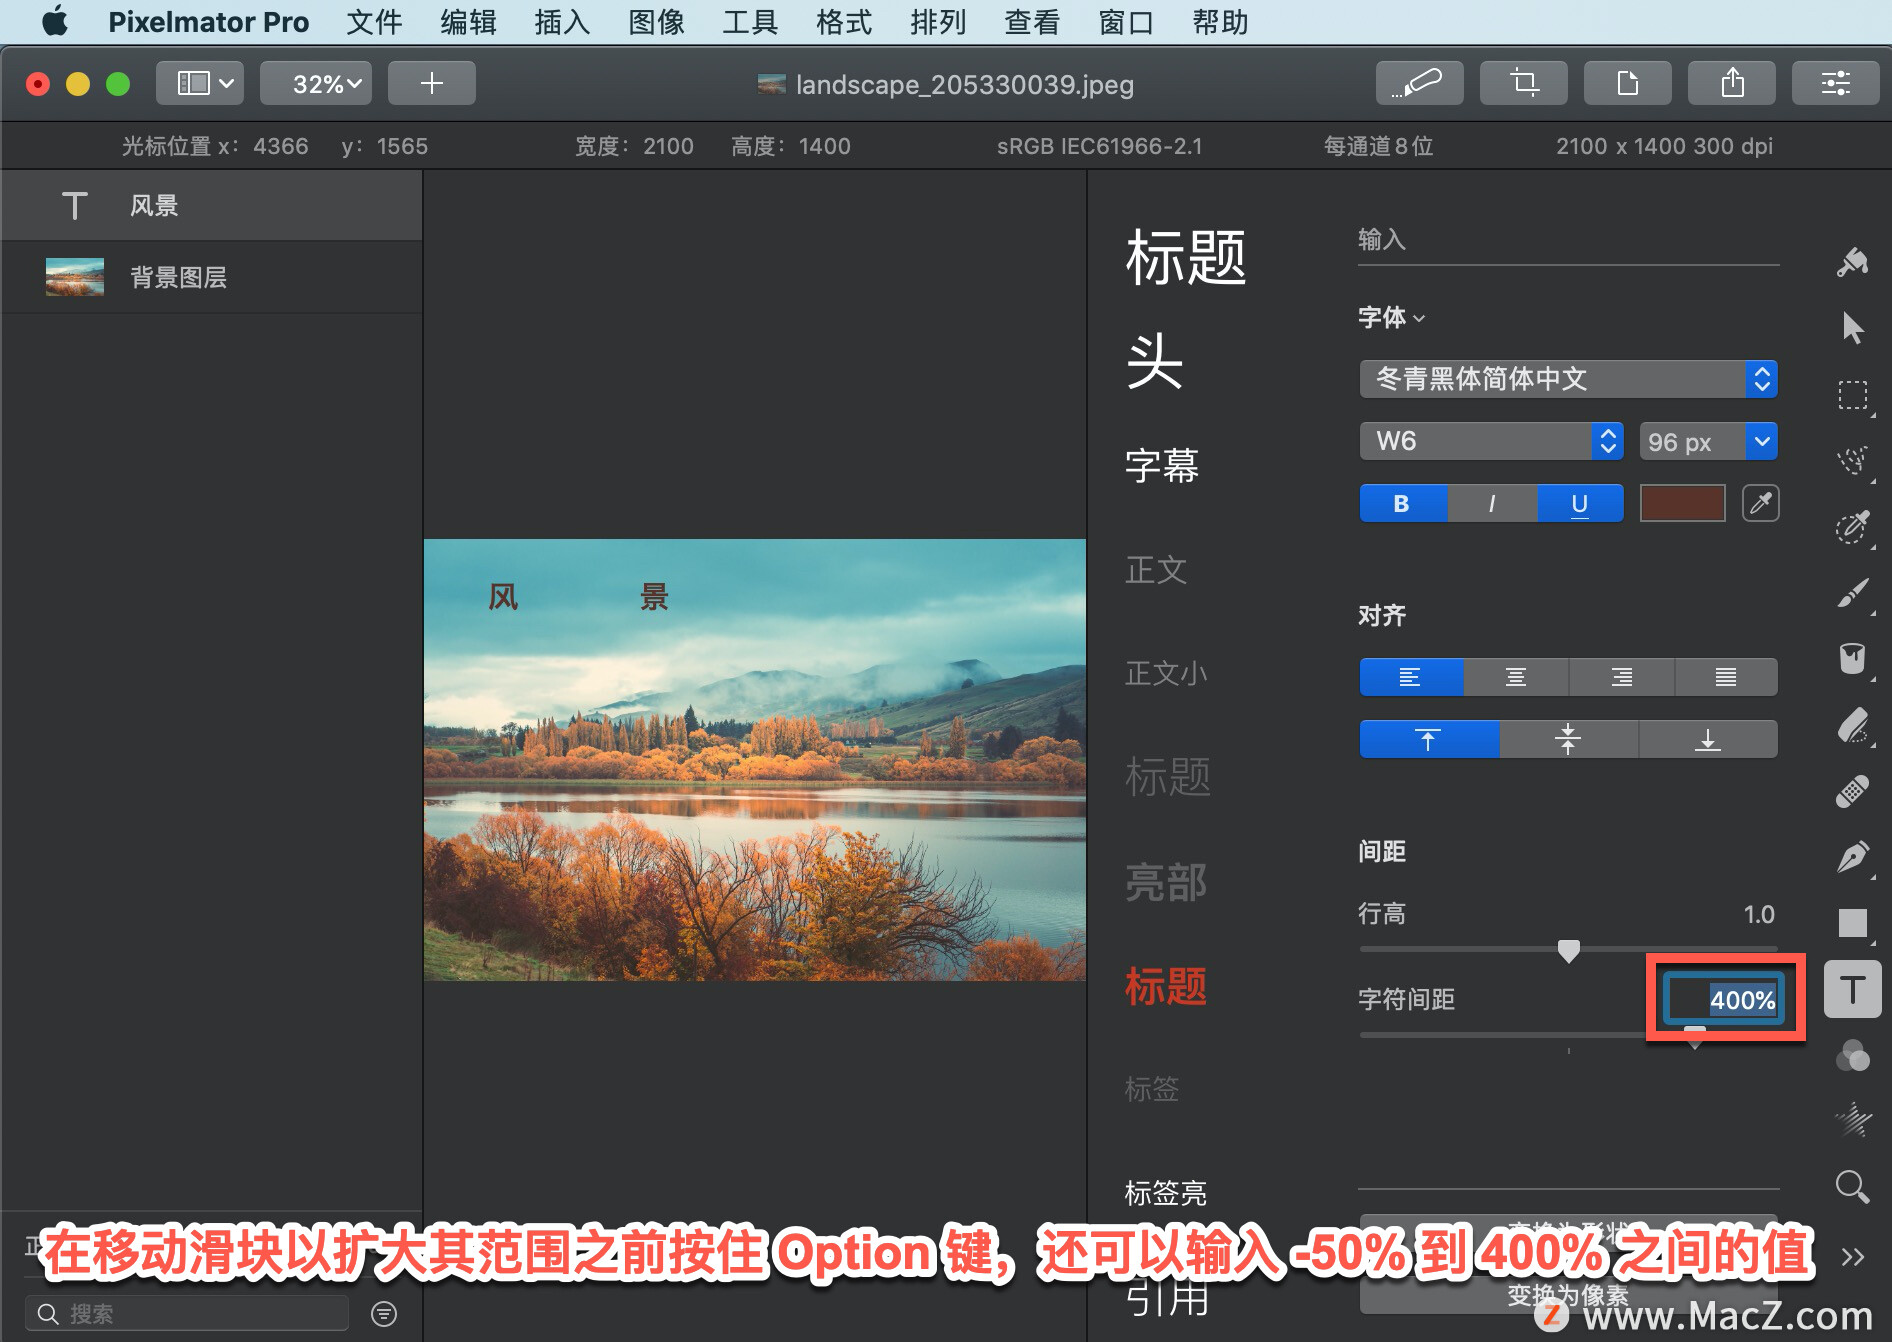Apply the large 标题 text preset
This screenshot has width=1892, height=1342.
click(x=1186, y=257)
